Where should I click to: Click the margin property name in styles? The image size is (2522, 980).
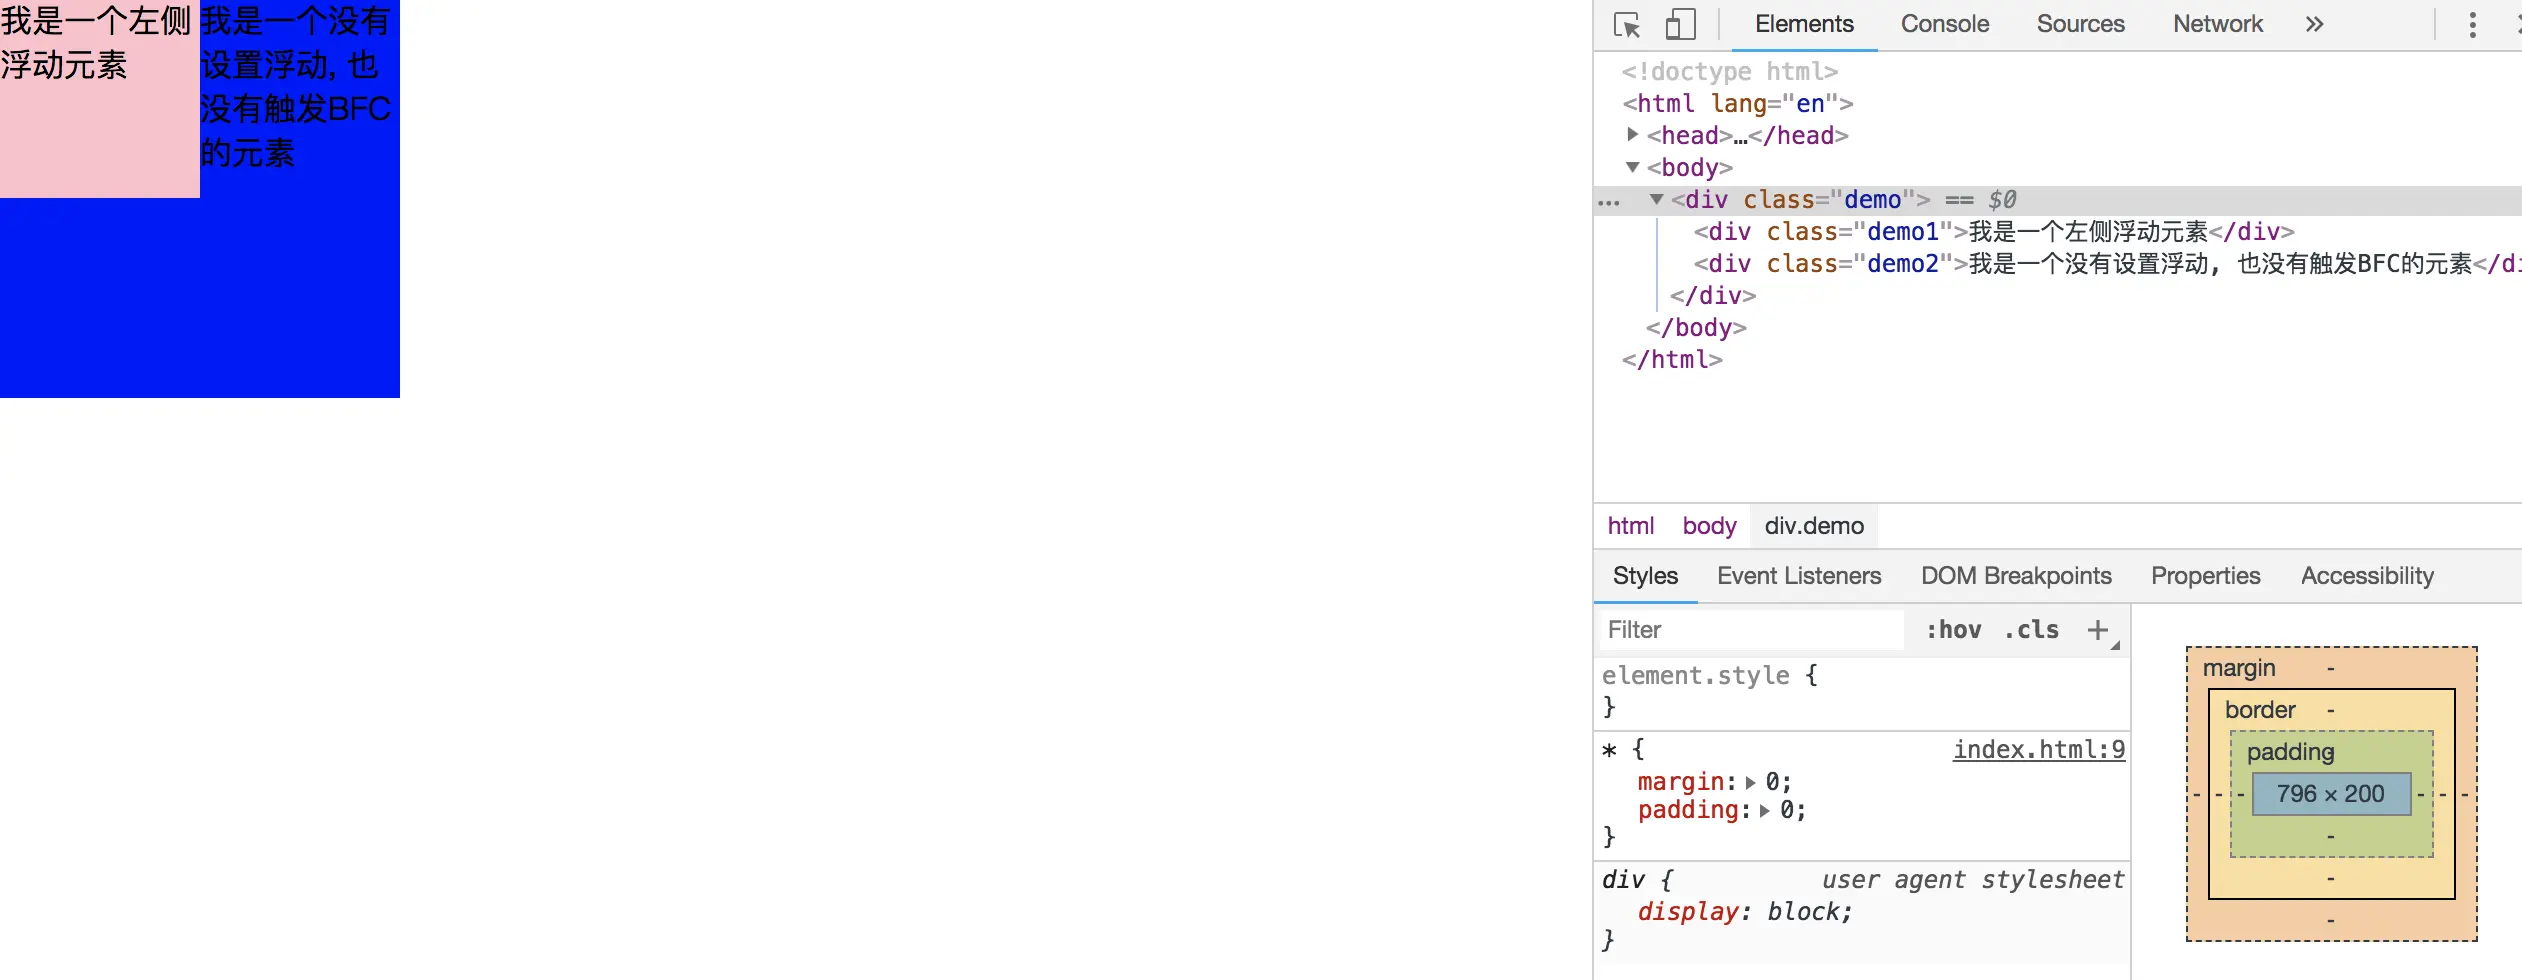click(x=1681, y=782)
